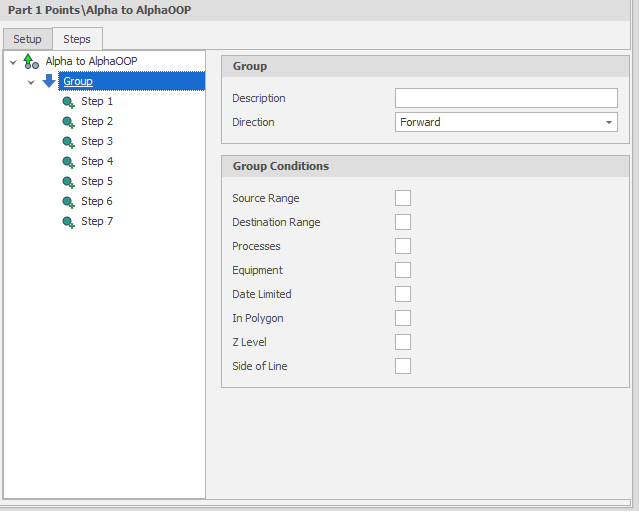Open the Direction dropdown
The width and height of the screenshot is (639, 512).
click(x=608, y=122)
